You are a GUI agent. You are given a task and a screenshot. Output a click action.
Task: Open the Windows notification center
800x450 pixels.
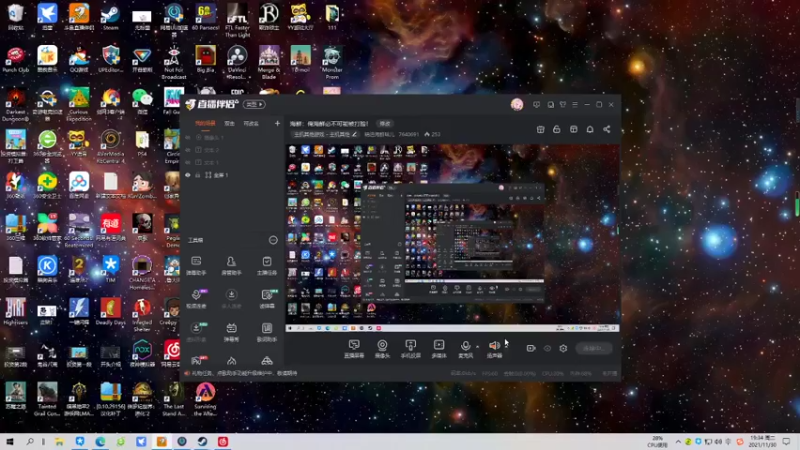(x=786, y=441)
